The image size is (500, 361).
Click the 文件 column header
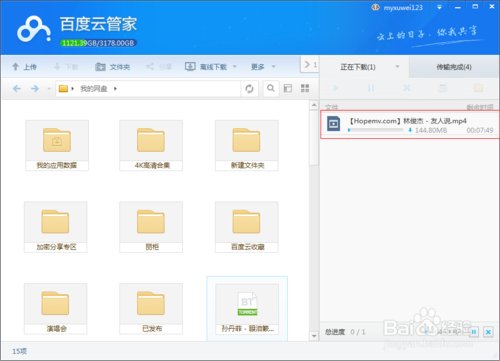pyautogui.click(x=331, y=107)
